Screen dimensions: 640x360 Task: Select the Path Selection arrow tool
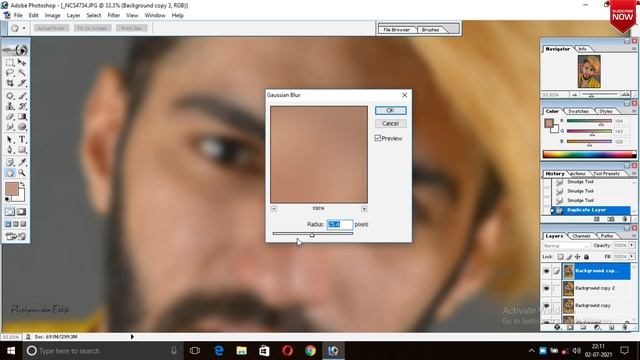coord(10,140)
